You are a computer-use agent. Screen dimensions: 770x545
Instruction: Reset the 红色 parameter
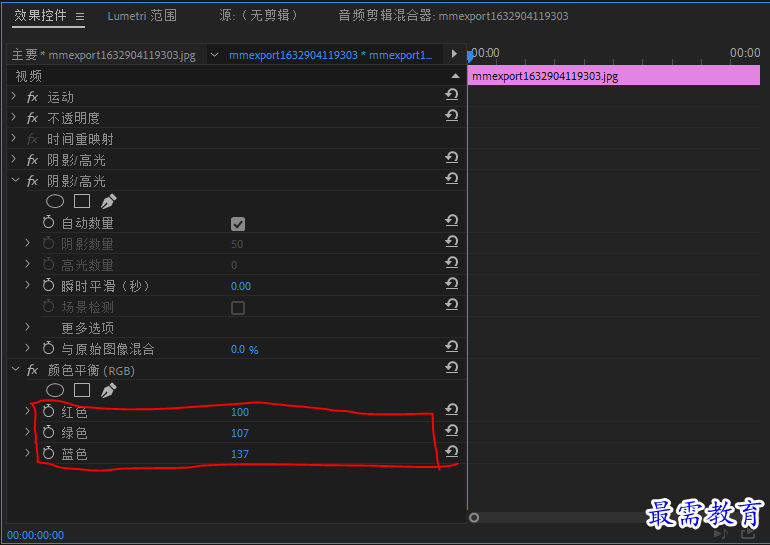(x=452, y=409)
